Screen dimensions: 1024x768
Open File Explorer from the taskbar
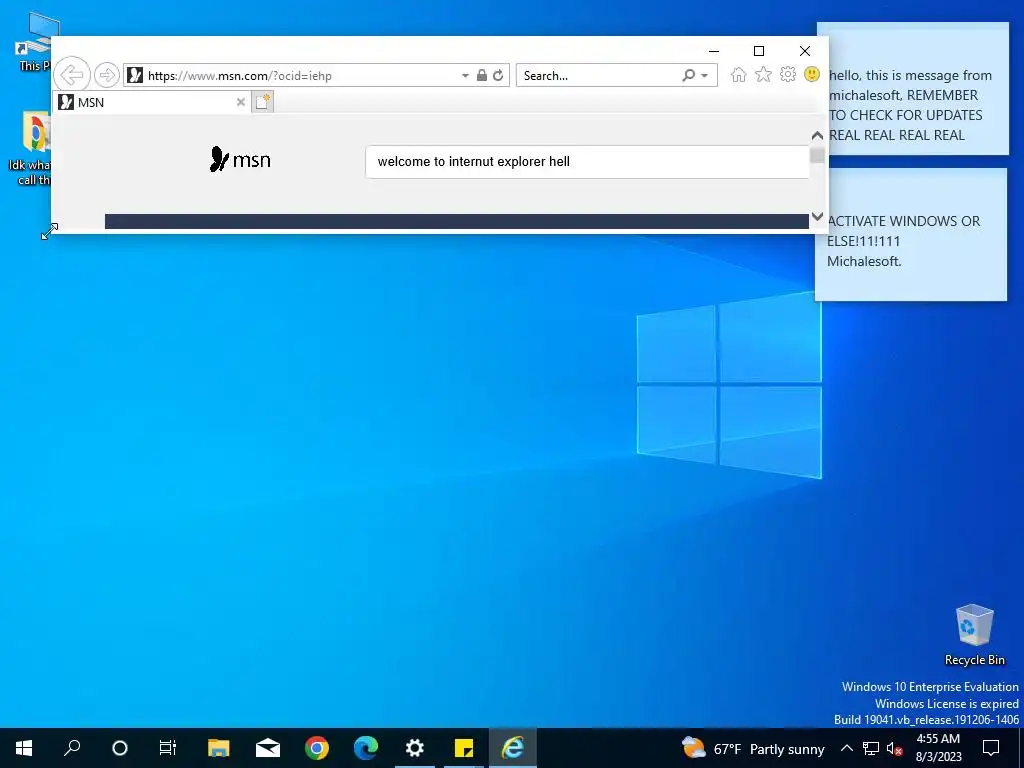coord(219,748)
